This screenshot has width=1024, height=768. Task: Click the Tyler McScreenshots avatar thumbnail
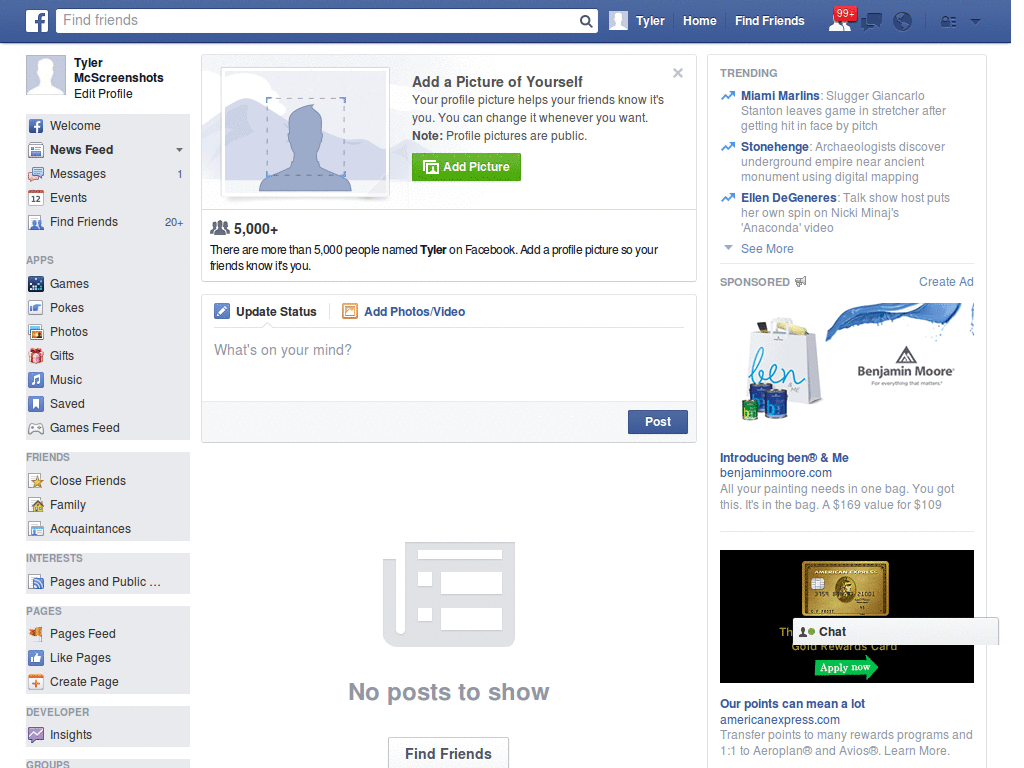(46, 75)
